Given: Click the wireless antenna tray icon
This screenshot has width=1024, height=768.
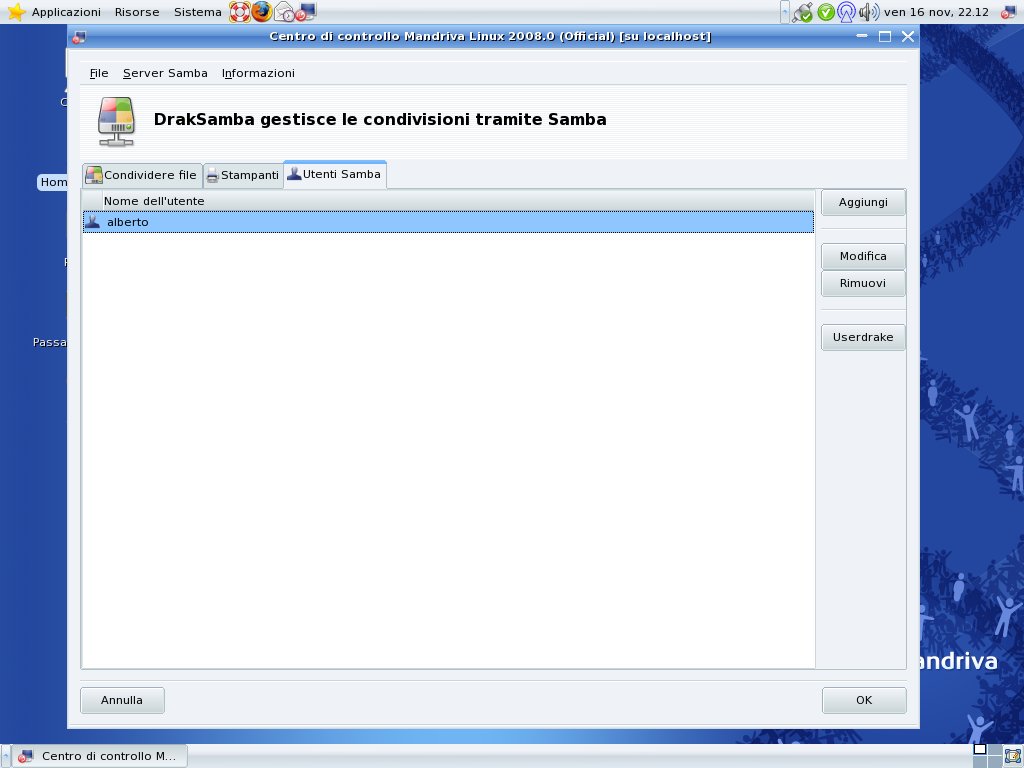Looking at the screenshot, I should (846, 12).
